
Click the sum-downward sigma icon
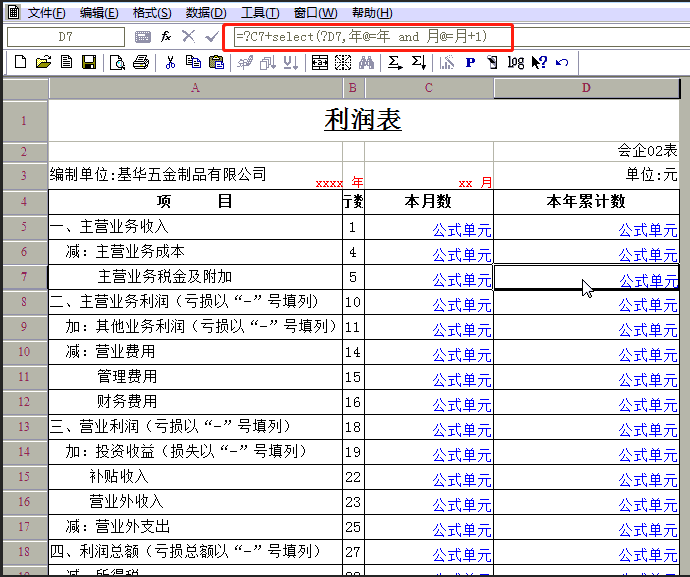418,62
